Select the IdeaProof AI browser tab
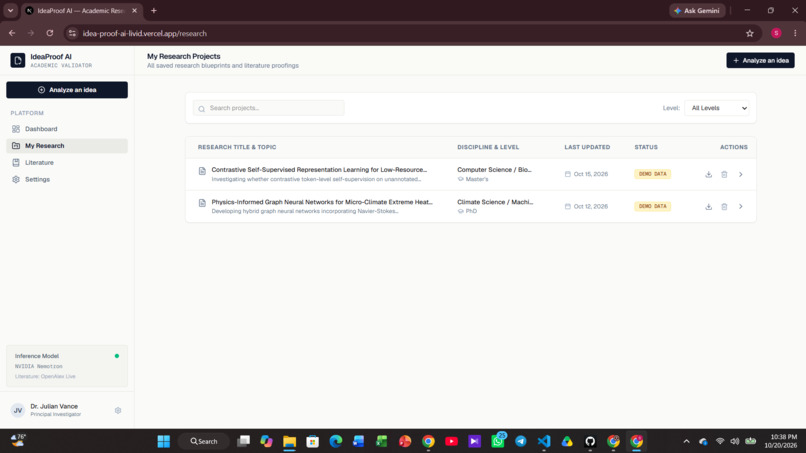 pos(81,10)
